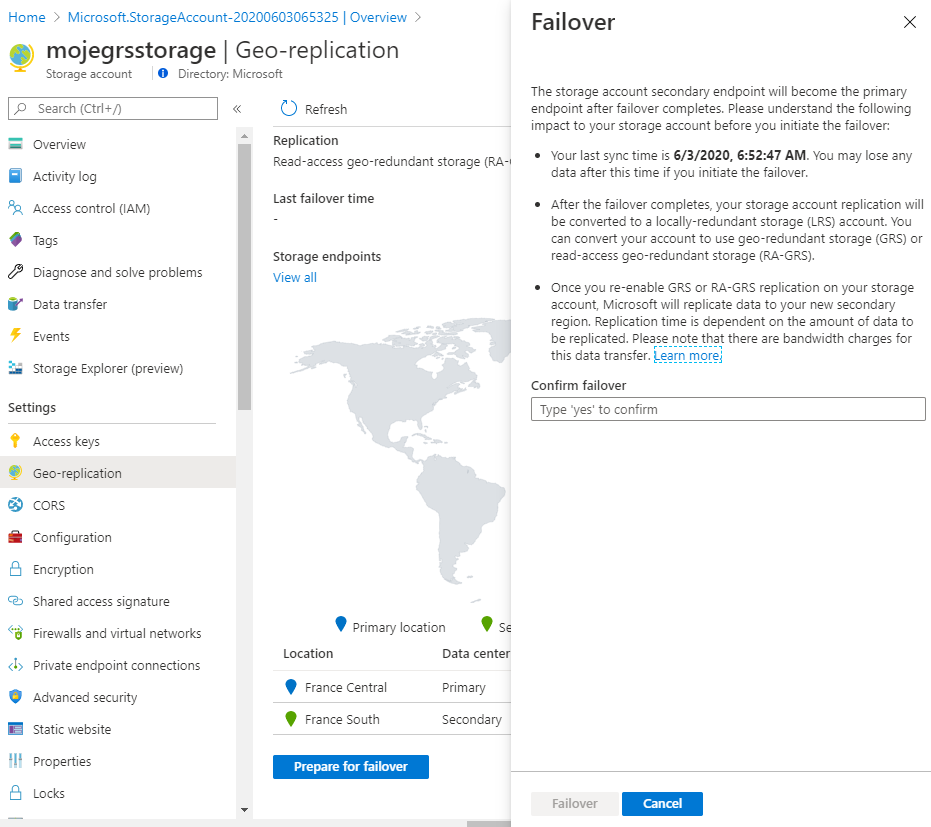Click the CORS icon in settings

(x=15, y=505)
